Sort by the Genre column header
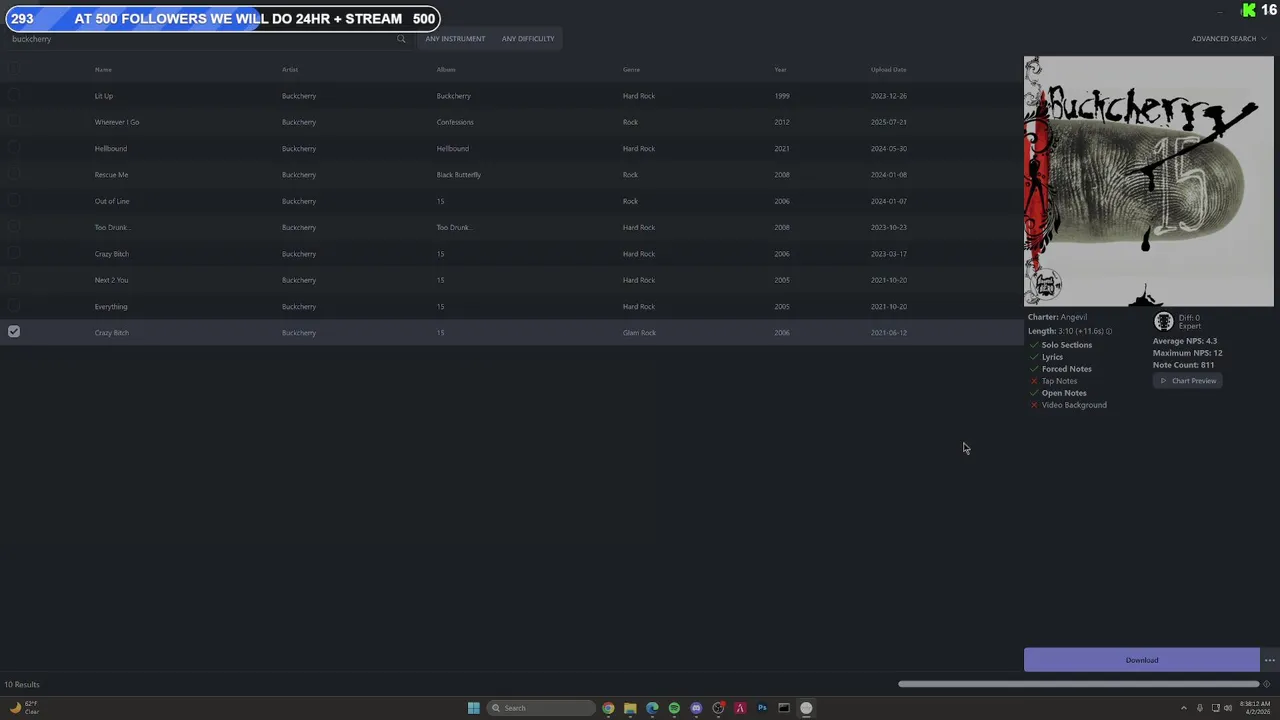Viewport: 1280px width, 720px height. coord(631,70)
